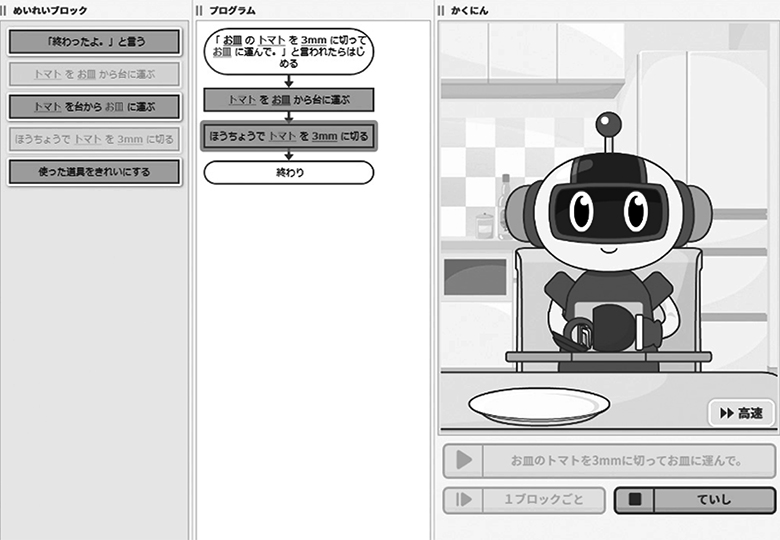Image resolution: width=780 pixels, height=540 pixels.
Task: Click the grip icon beside かくにん header
Action: [441, 10]
